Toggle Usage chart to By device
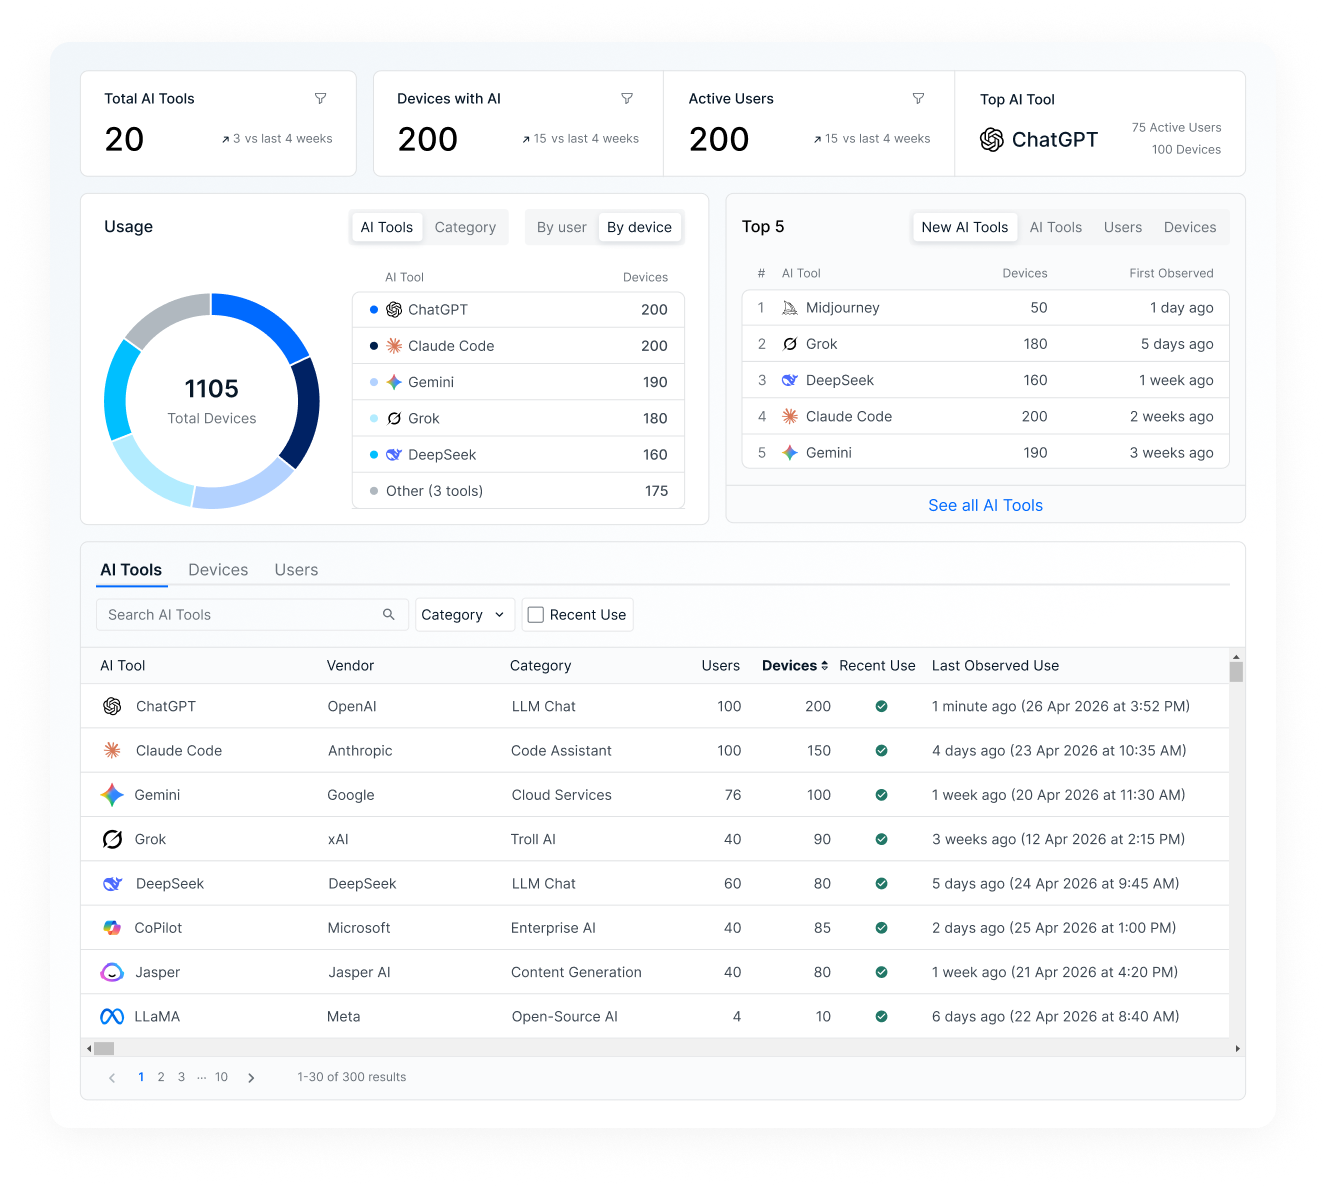The width and height of the screenshot is (1326, 1186). [x=639, y=227]
